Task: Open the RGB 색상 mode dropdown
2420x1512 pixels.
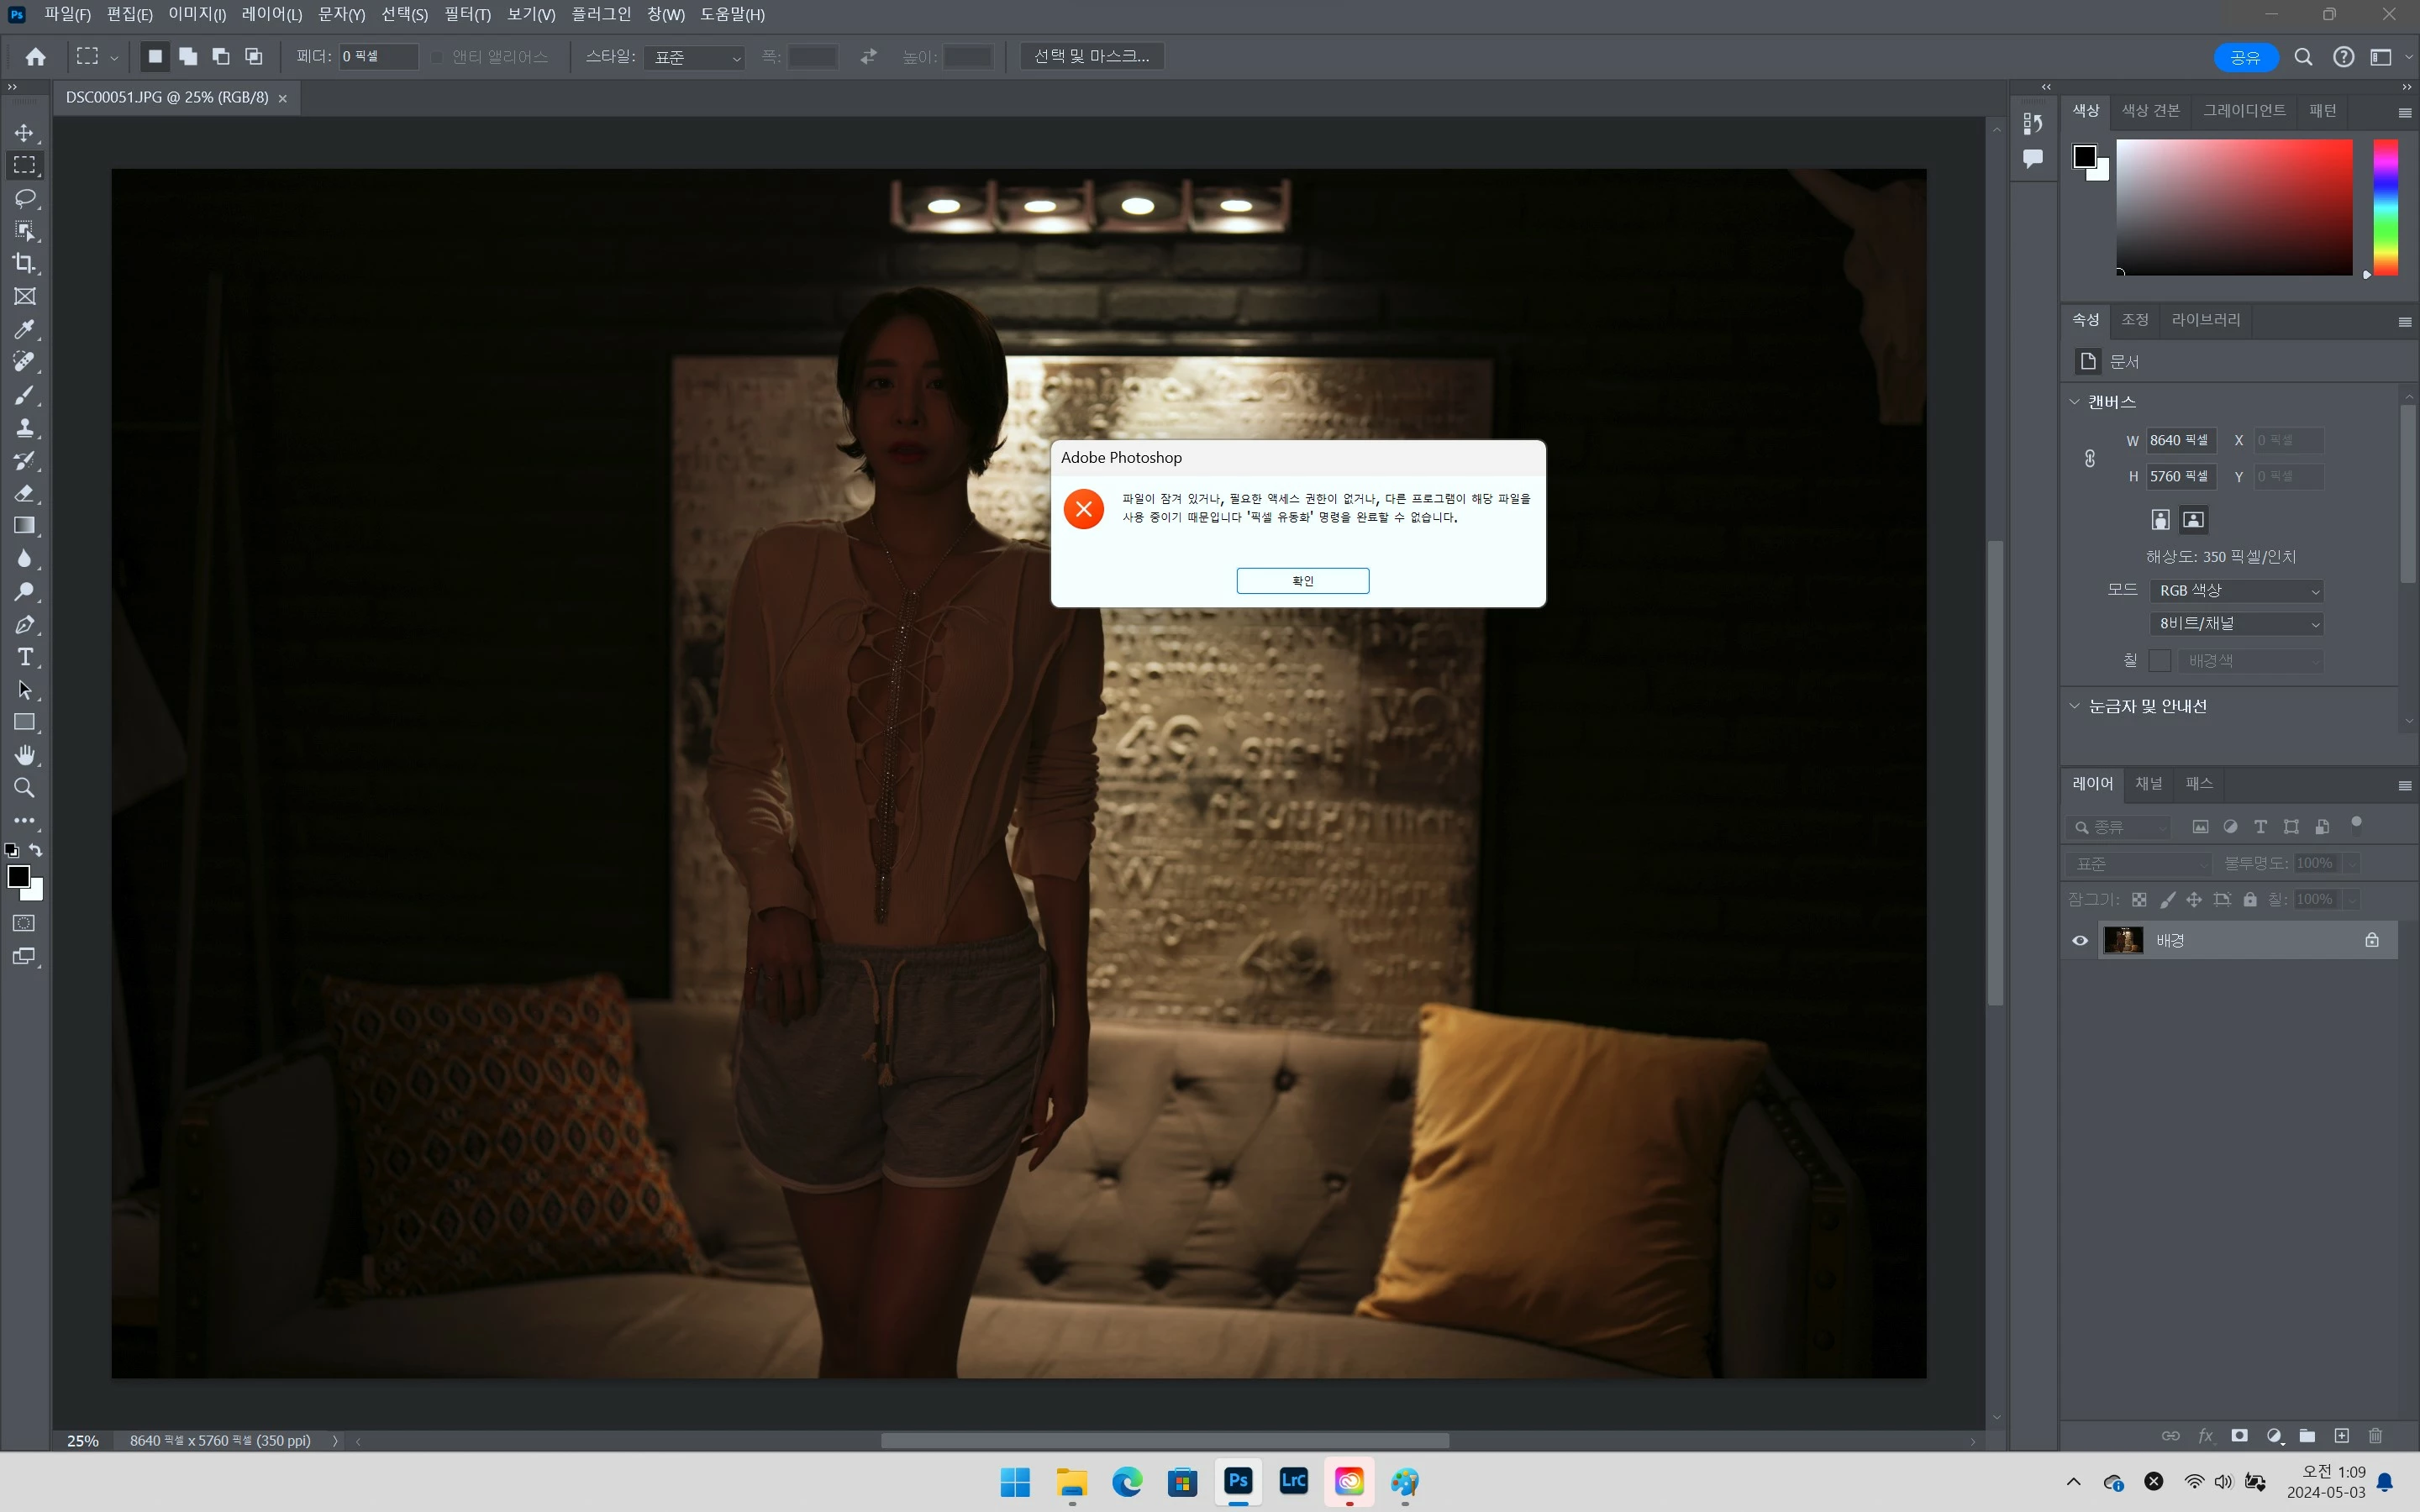Action: click(2236, 591)
